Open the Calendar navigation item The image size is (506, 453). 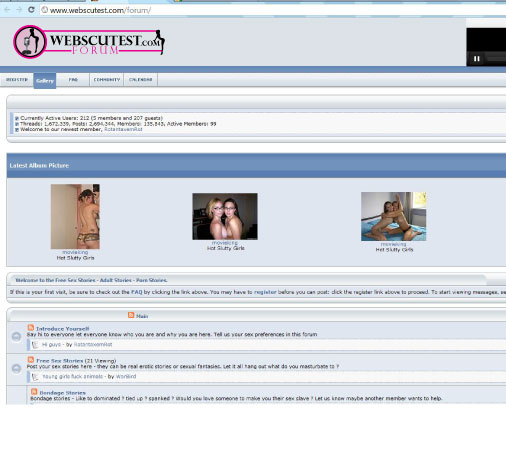141,80
